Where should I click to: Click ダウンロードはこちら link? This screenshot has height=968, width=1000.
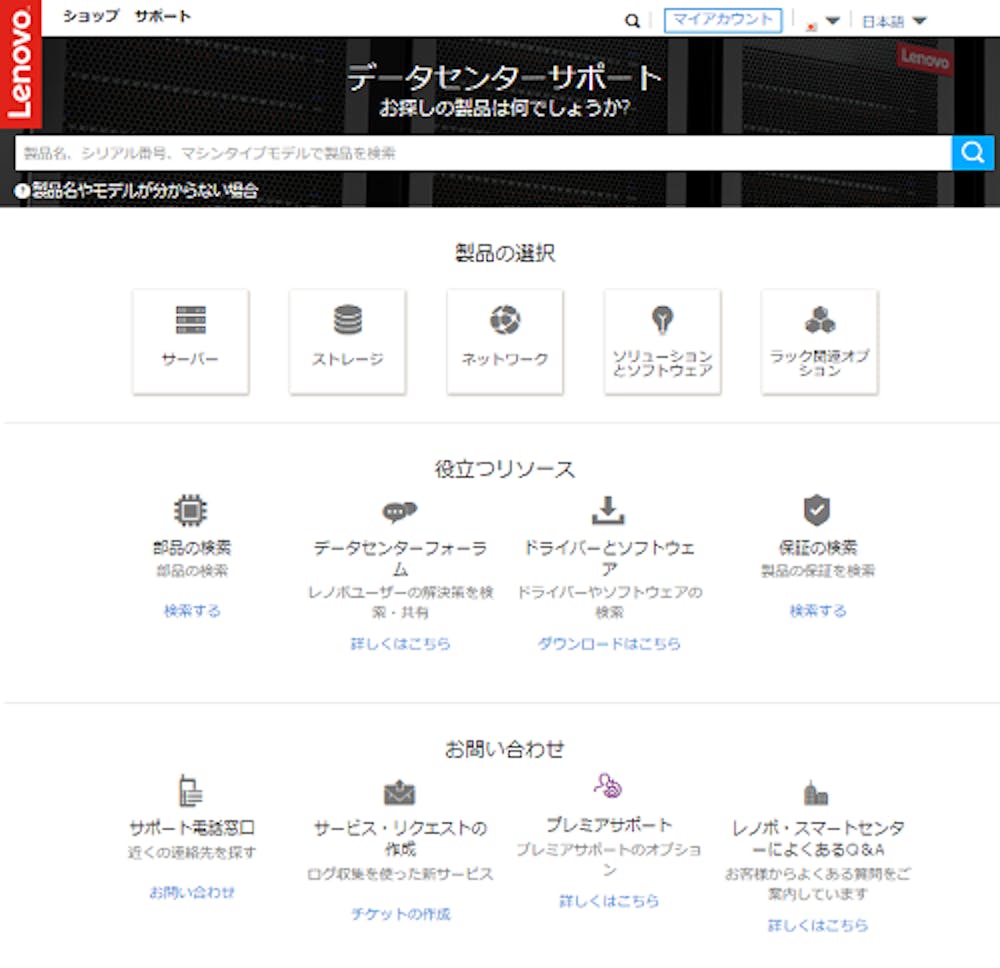(609, 643)
